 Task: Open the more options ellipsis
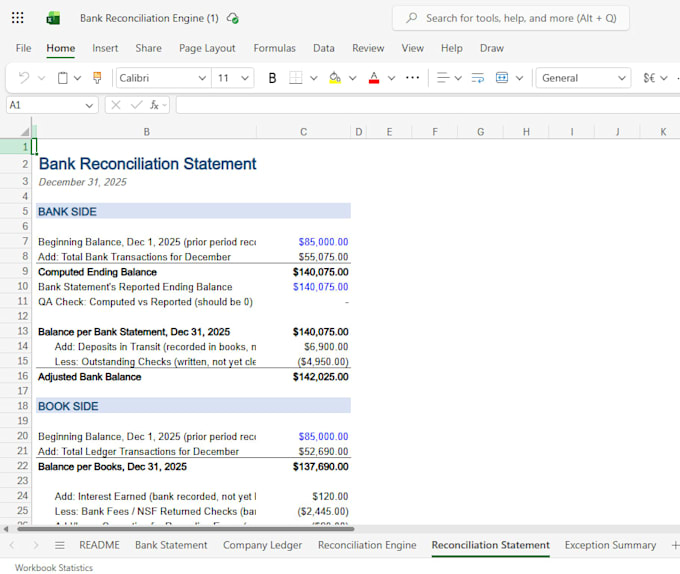coord(412,78)
